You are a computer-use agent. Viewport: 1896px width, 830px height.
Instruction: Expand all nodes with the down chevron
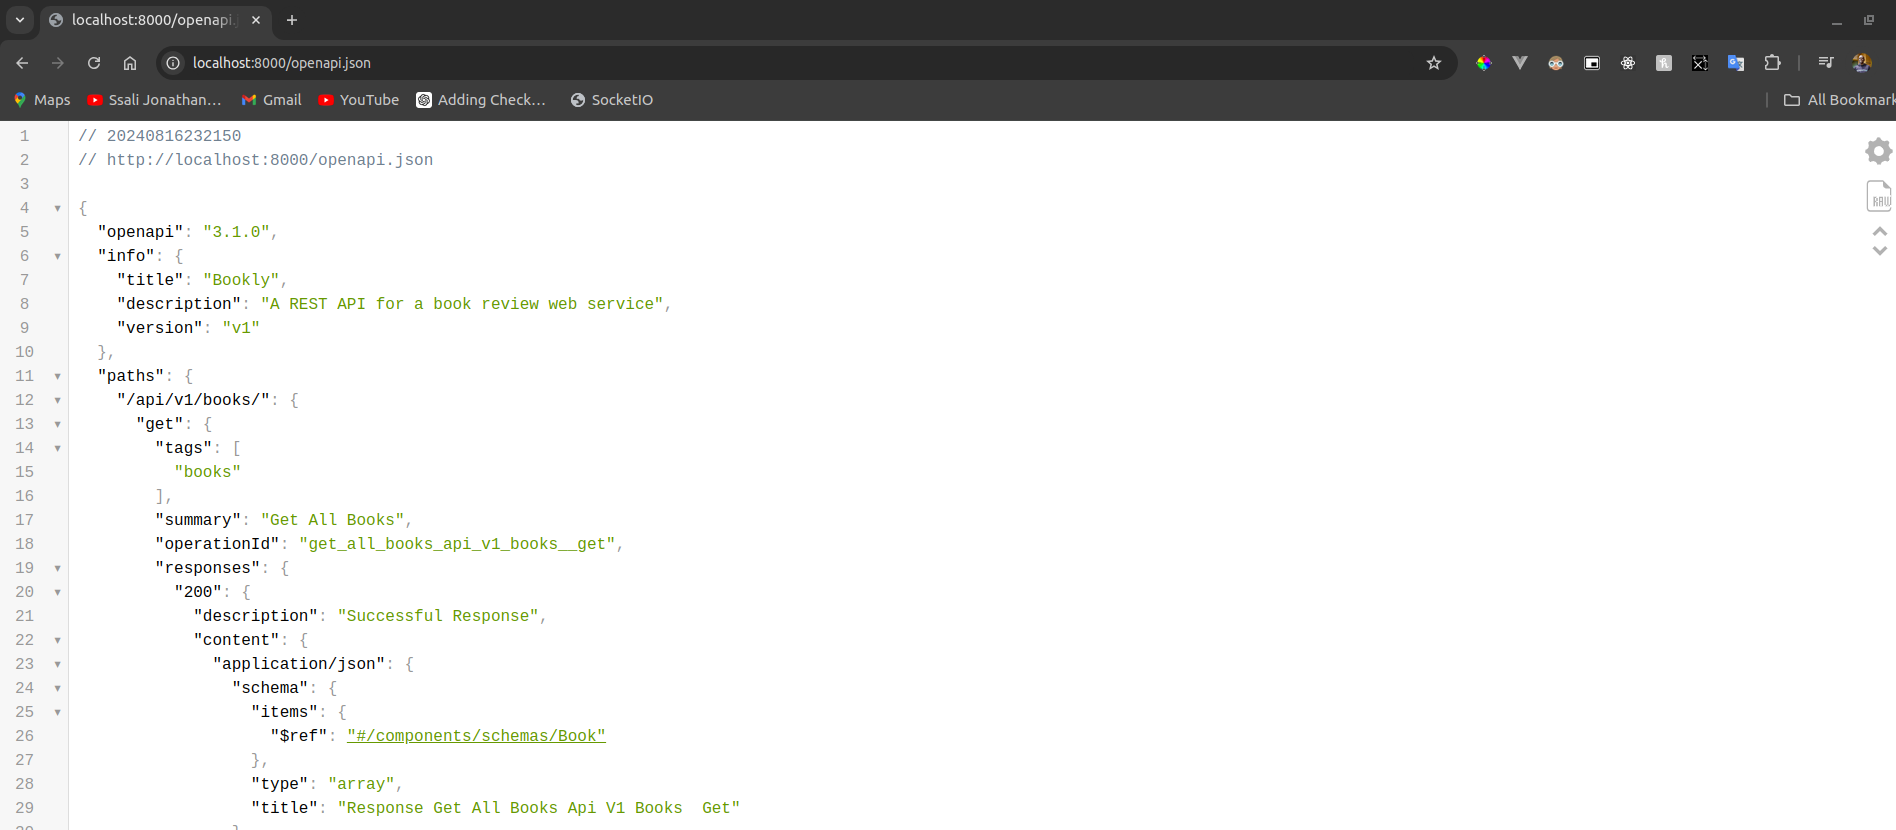tap(1880, 251)
